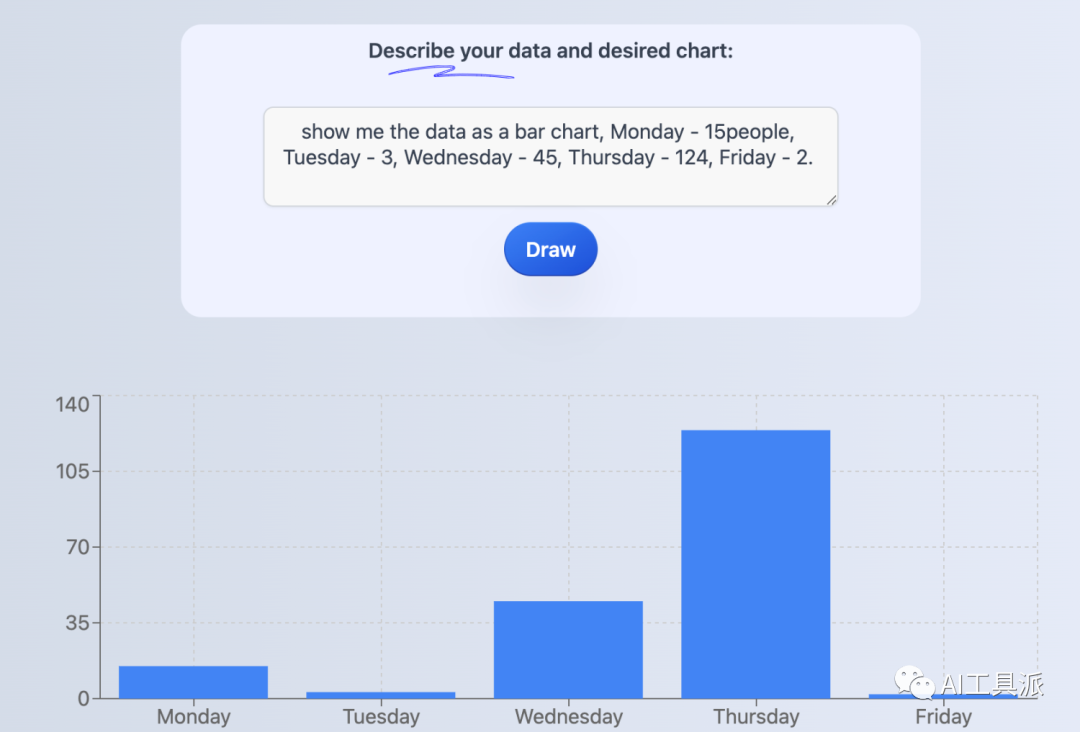Click the 105 y-axis tick label
The image size is (1080, 732).
(x=72, y=471)
